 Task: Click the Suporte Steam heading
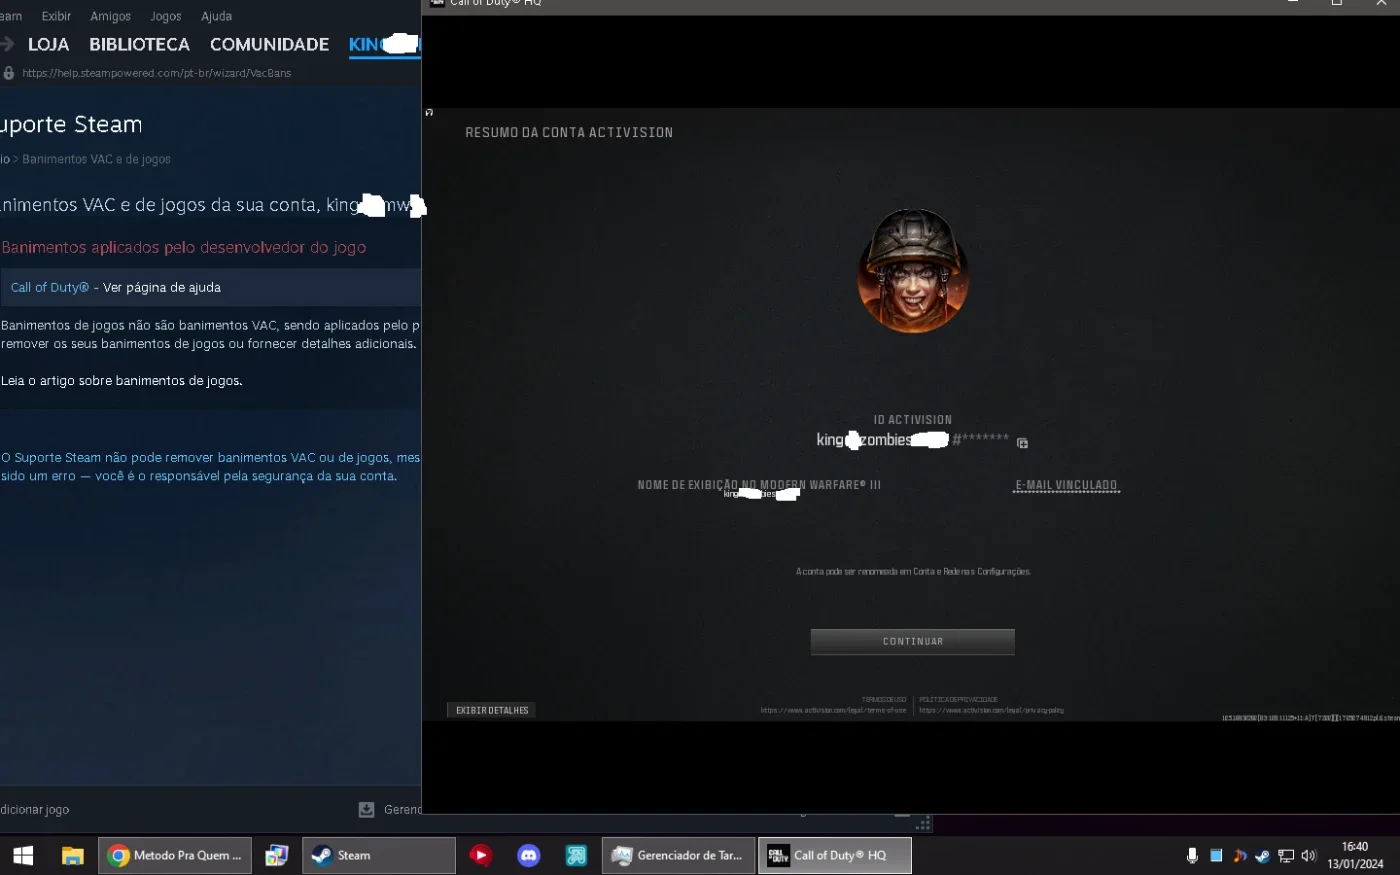pyautogui.click(x=71, y=125)
